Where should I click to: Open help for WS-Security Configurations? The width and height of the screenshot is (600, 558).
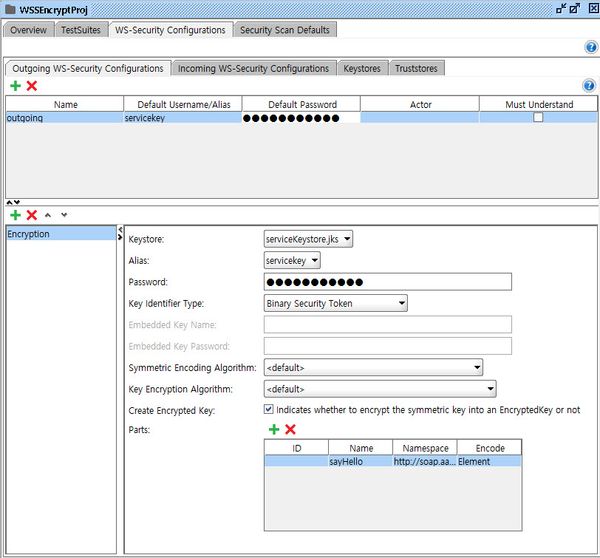590,47
